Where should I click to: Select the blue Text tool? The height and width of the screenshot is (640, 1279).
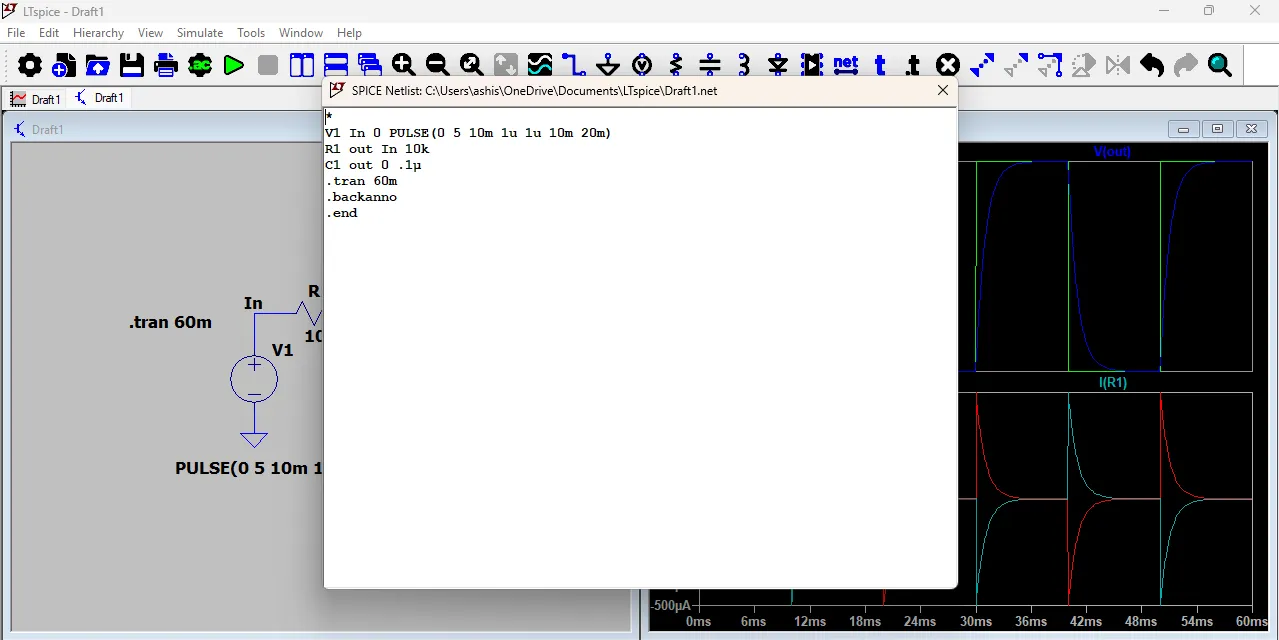(880, 65)
